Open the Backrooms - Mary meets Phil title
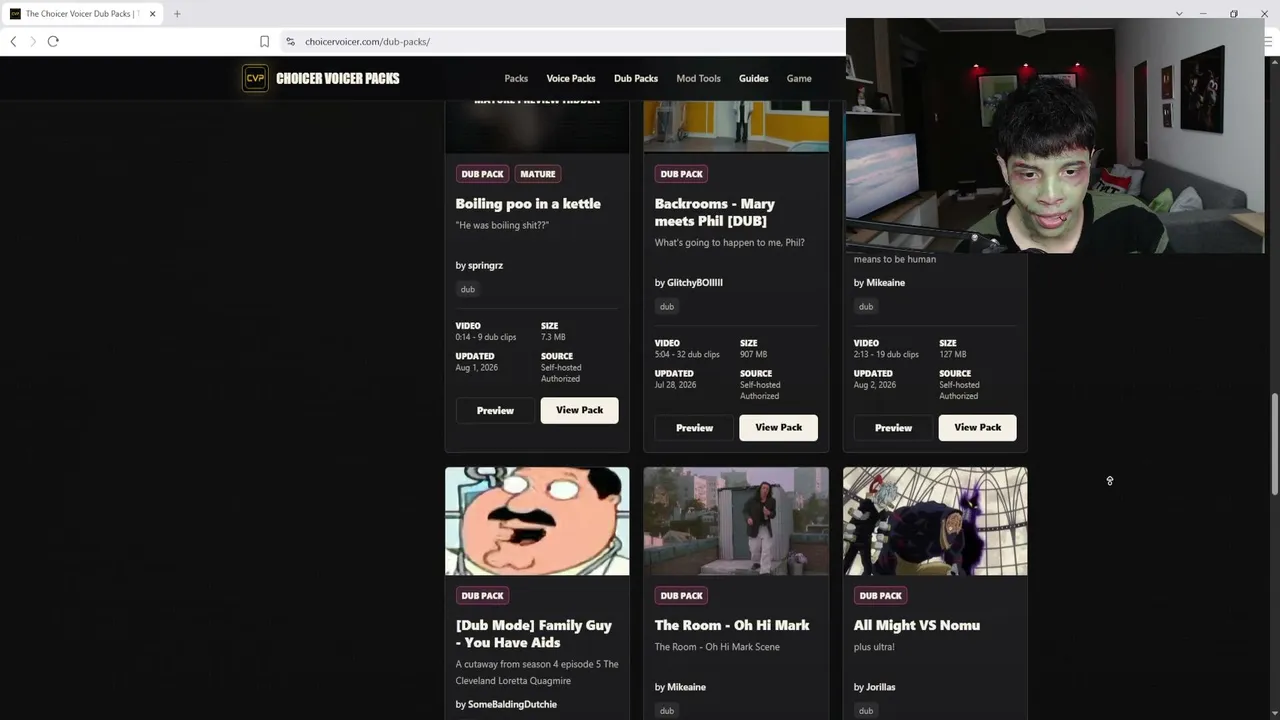1280x720 pixels. 715,212
